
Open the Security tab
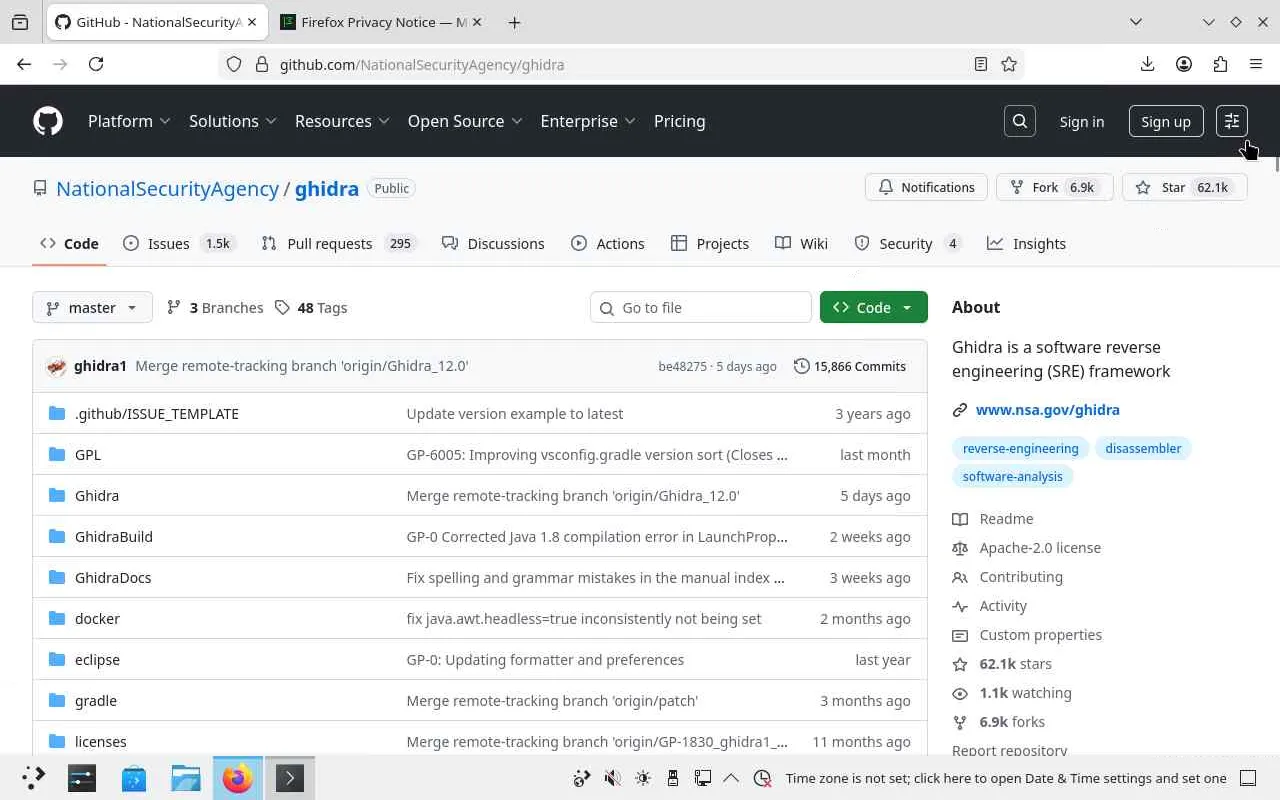909,243
